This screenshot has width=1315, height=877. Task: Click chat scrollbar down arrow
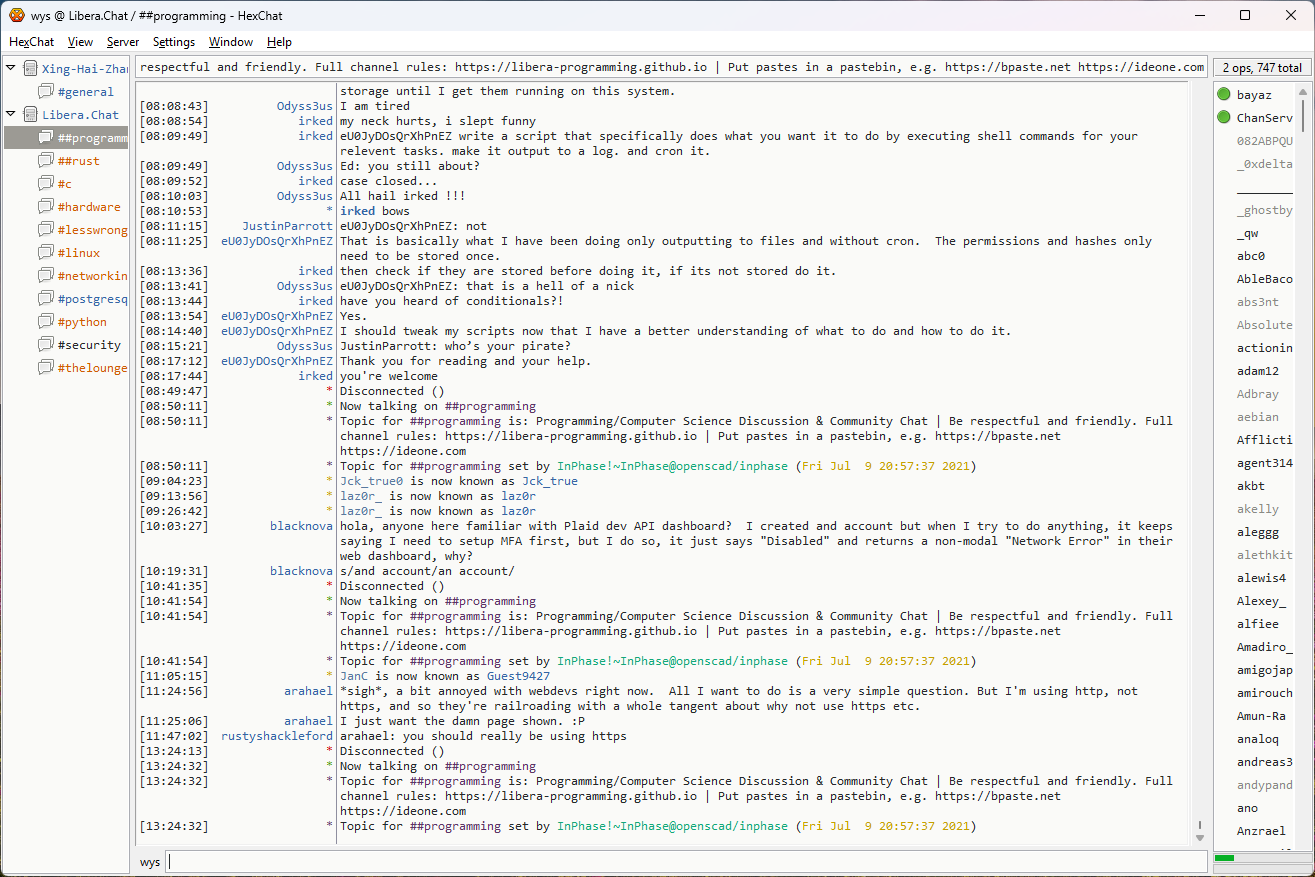pyautogui.click(x=1200, y=837)
